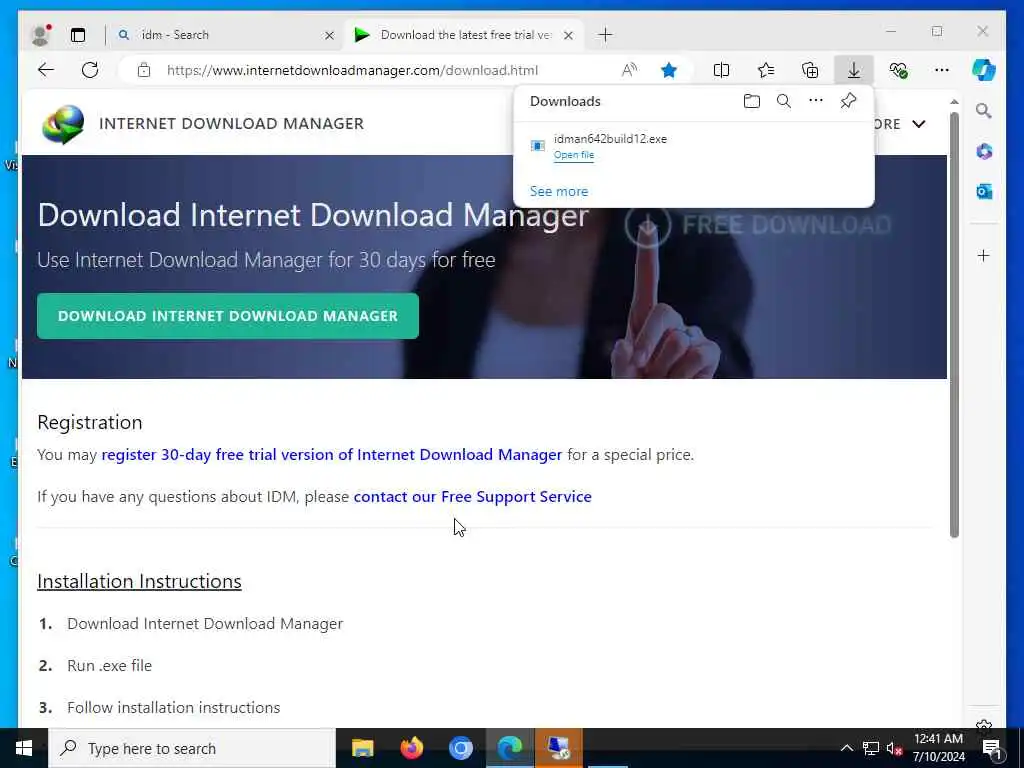Open Outlook sidebar icon
Screen dimensions: 1024x768
tap(984, 191)
